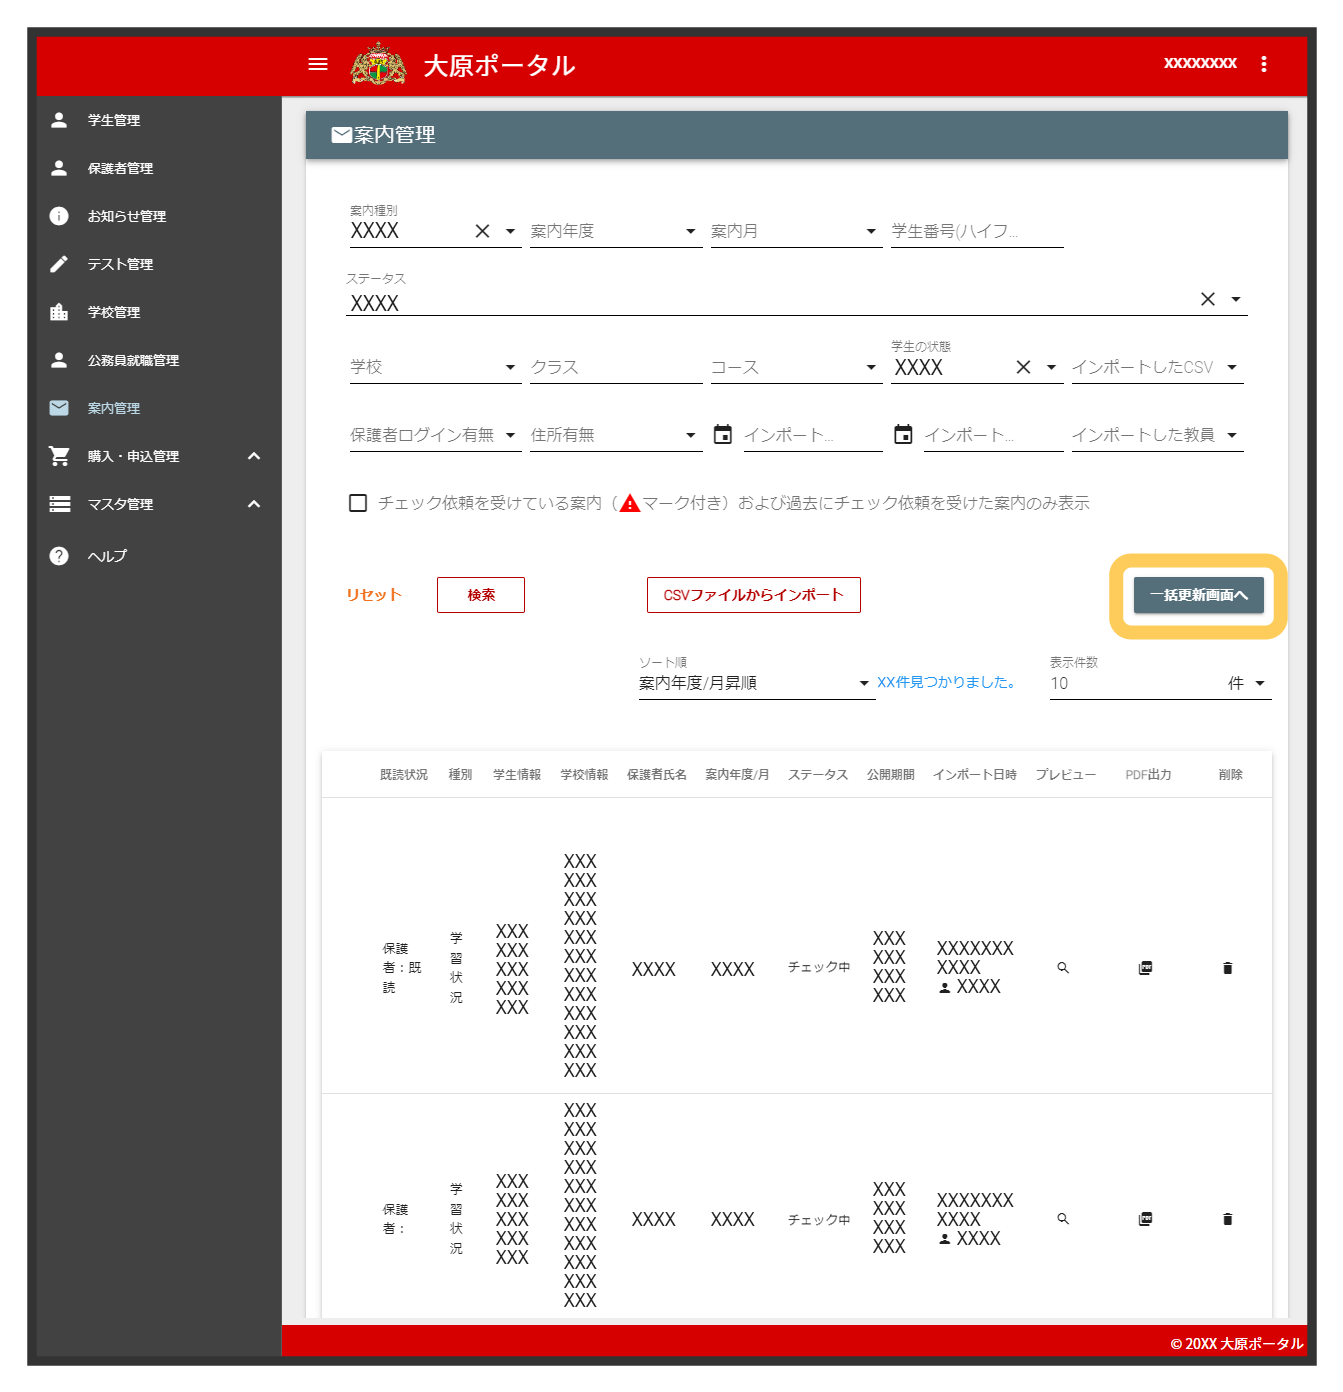Viewport: 1343px width, 1392px height.
Task: Click the vertical three-dot options icon
Action: [x=1264, y=64]
